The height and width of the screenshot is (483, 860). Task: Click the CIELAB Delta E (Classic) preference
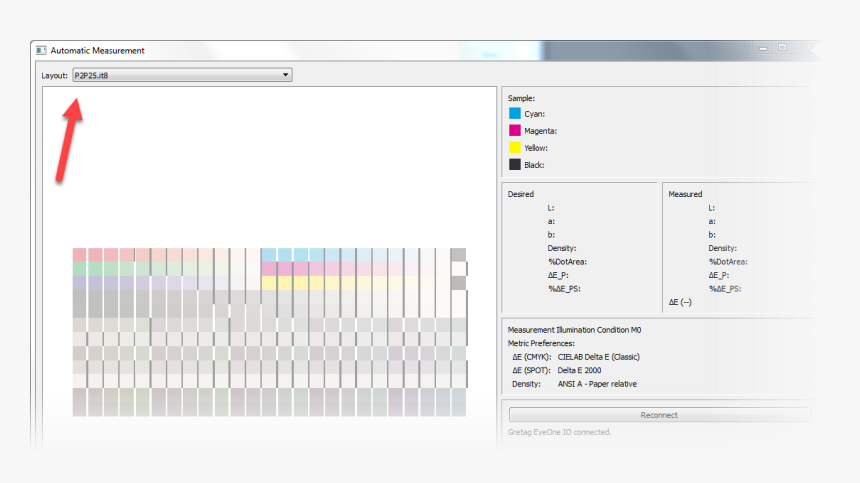pyautogui.click(x=598, y=357)
